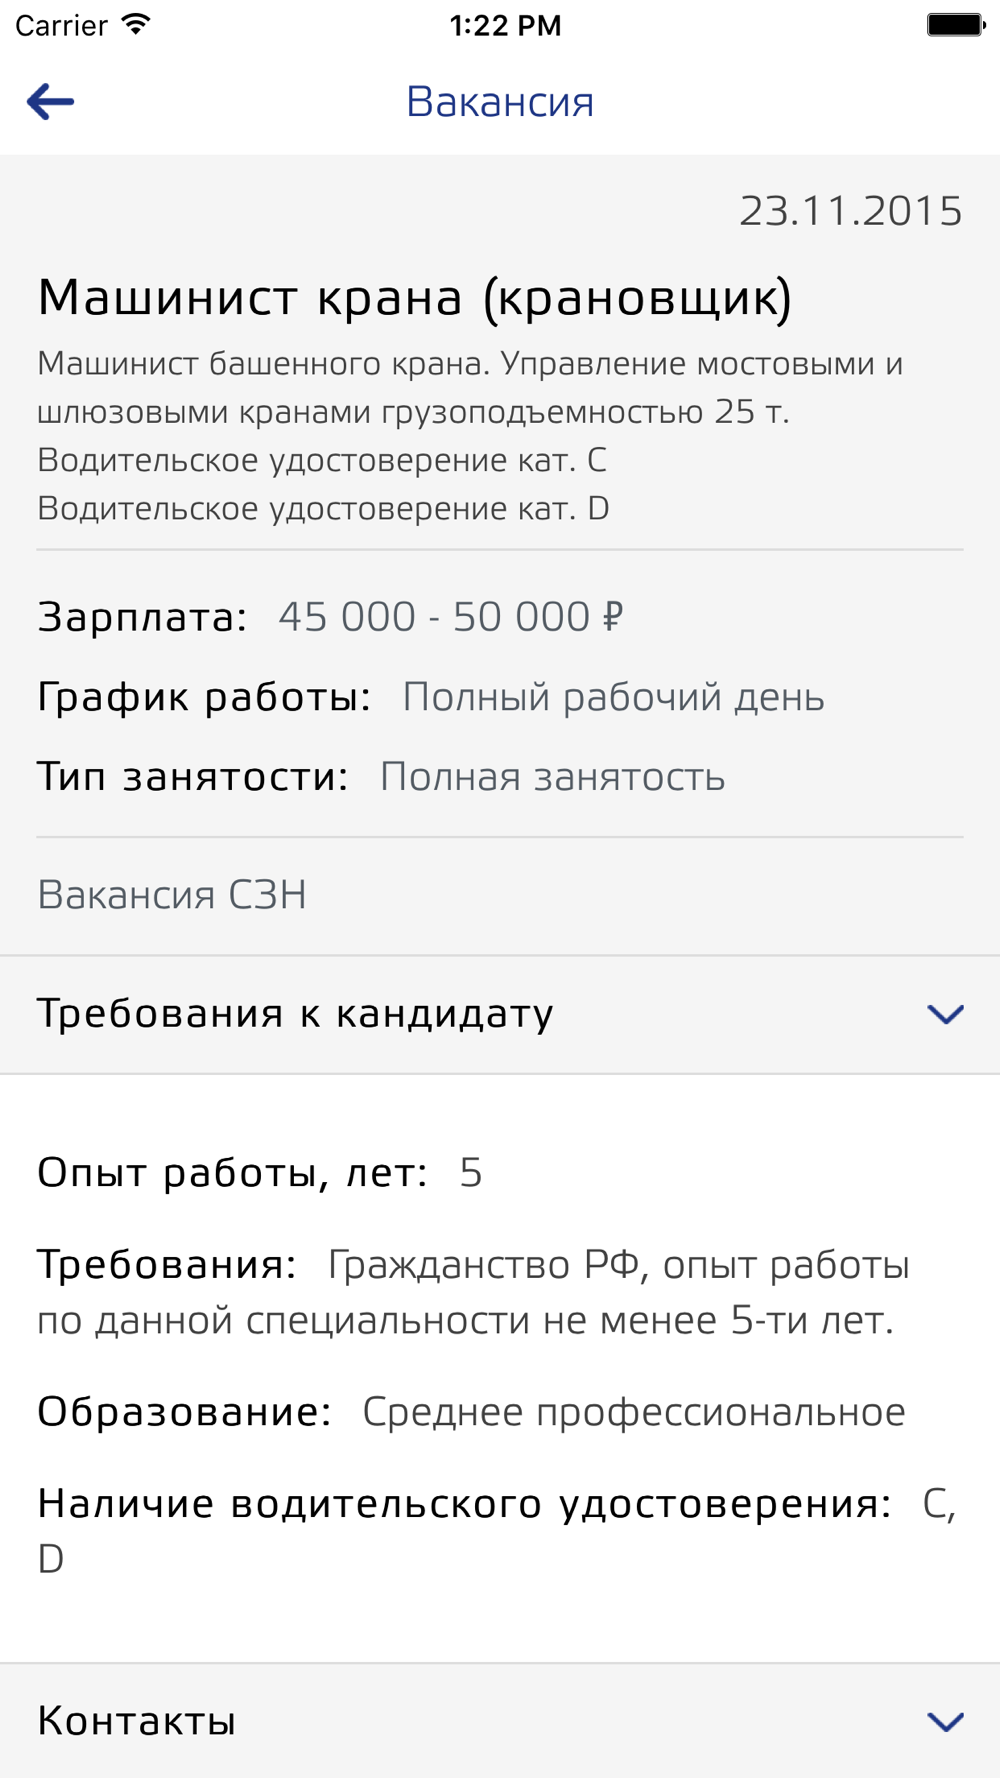The width and height of the screenshot is (1000, 1778).
Task: Open the Контакты section header
Action: point(500,1721)
